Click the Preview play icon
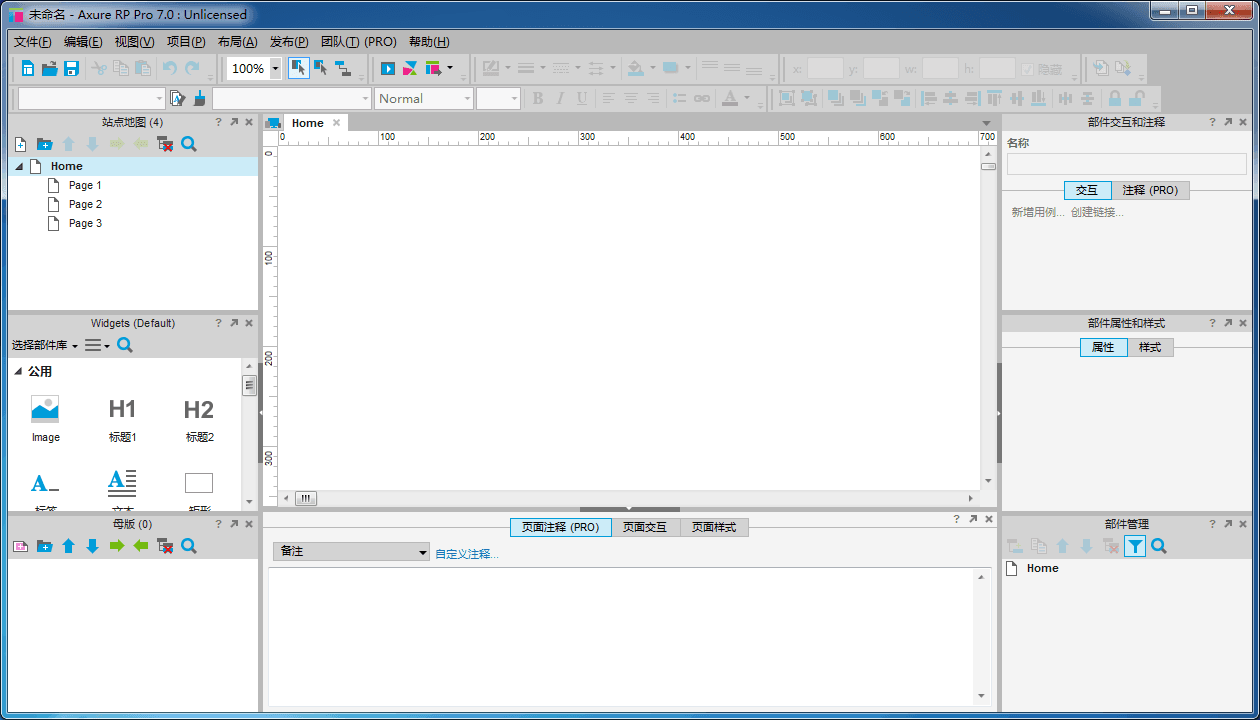 tap(388, 68)
